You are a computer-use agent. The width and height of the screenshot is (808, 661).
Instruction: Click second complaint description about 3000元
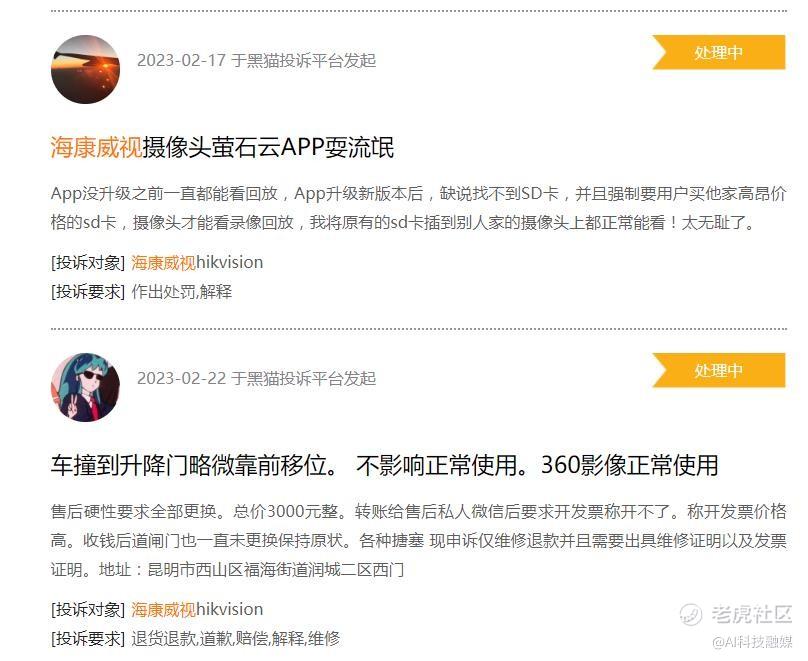coord(418,540)
